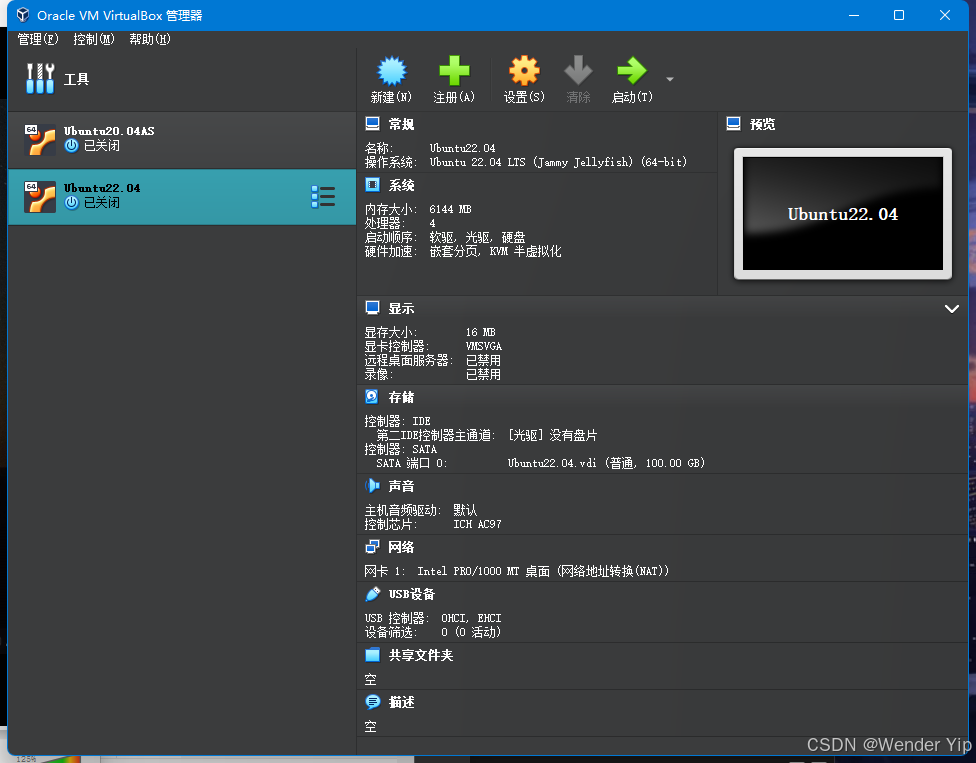Screen dimensions: 976x763
Task: Click the Ubuntu22.04 machine icon
Action: (x=40, y=197)
